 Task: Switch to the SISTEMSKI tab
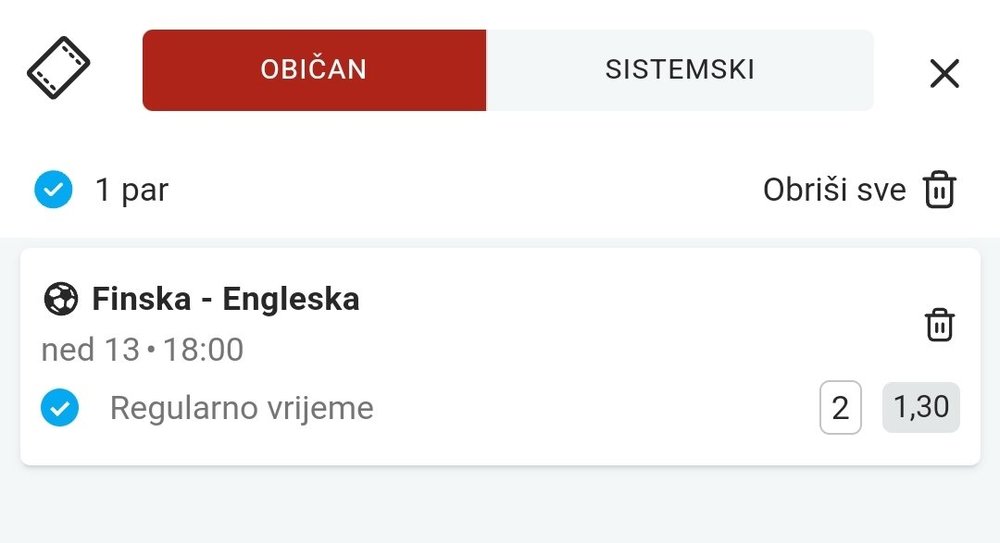click(x=680, y=70)
